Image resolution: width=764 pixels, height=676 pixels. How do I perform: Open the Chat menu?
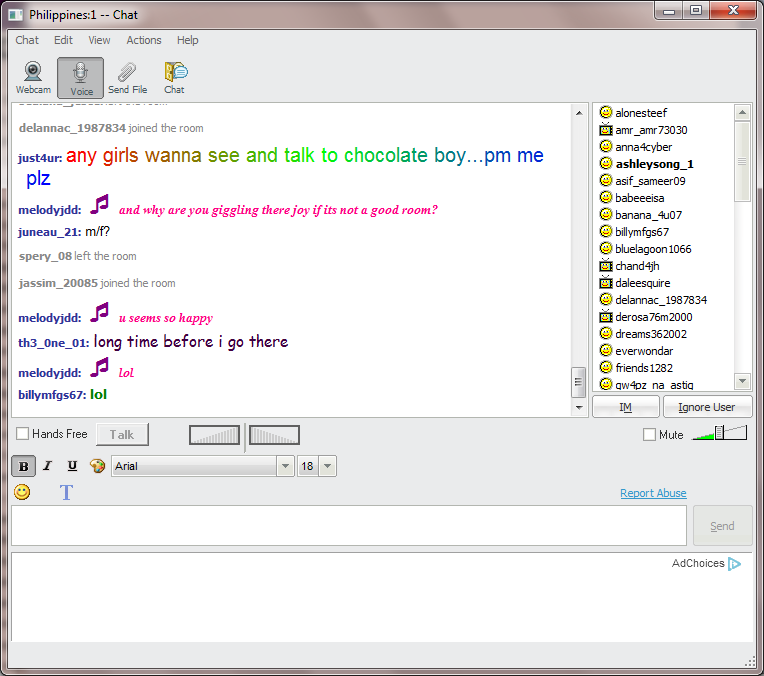coord(27,40)
